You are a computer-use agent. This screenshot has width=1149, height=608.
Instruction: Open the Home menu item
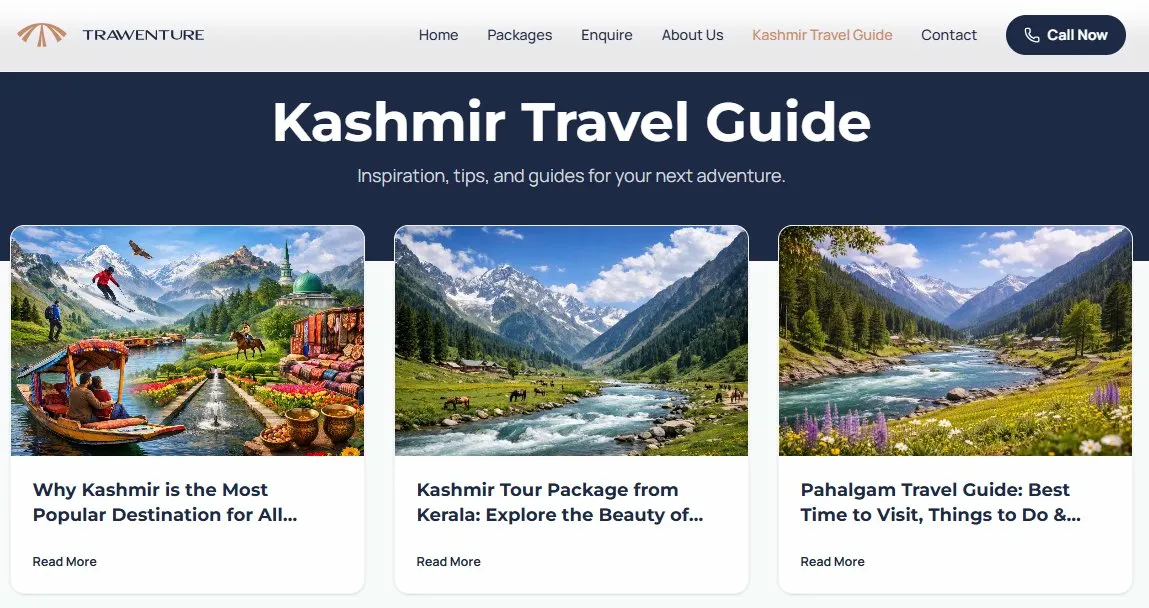coord(438,35)
